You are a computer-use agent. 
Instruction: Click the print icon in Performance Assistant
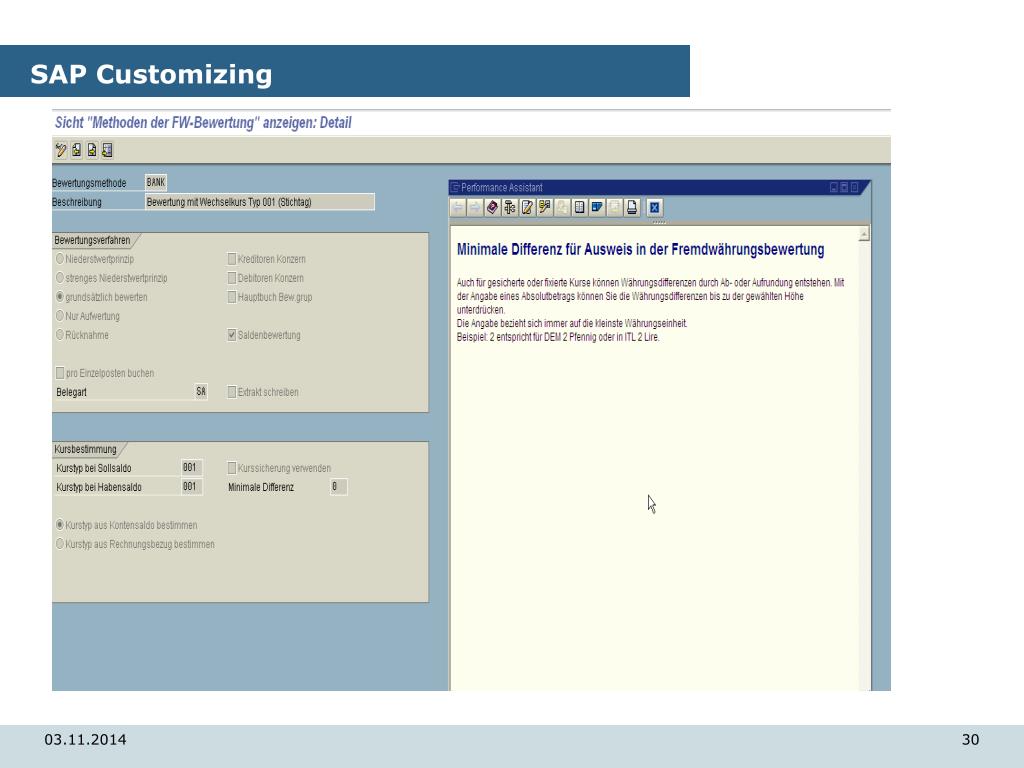tap(632, 208)
